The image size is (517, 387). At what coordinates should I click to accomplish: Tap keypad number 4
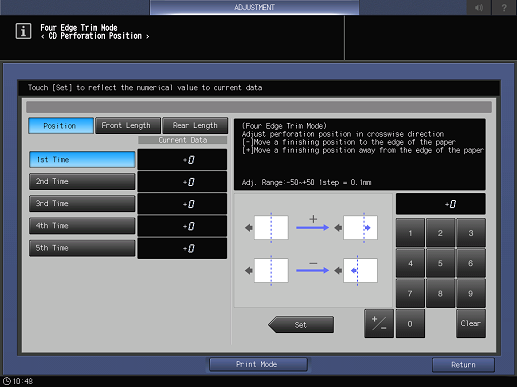coord(410,263)
